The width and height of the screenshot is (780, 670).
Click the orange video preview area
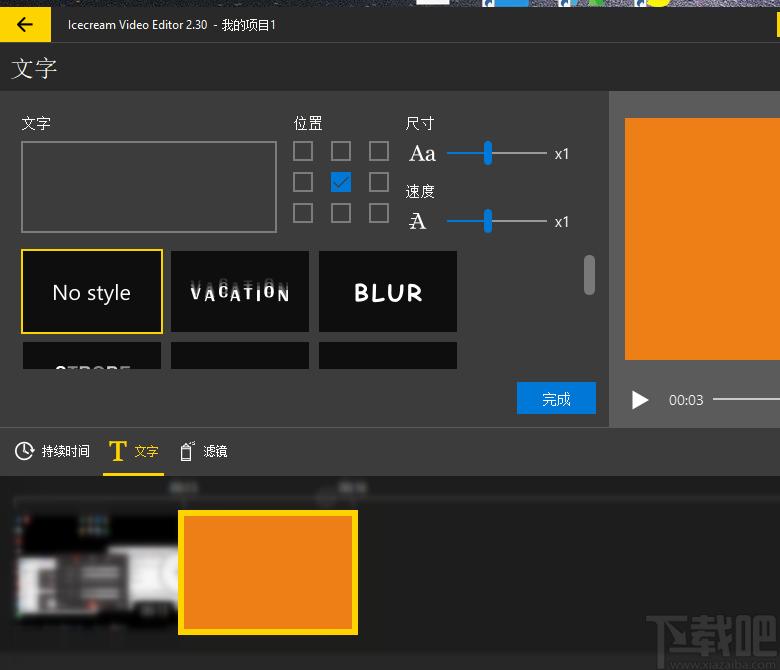pyautogui.click(x=702, y=239)
